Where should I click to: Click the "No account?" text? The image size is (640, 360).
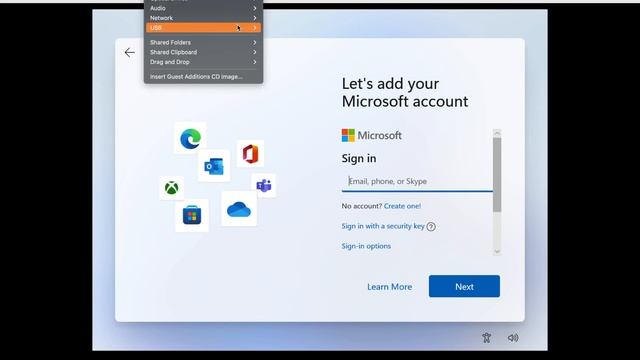tap(362, 206)
